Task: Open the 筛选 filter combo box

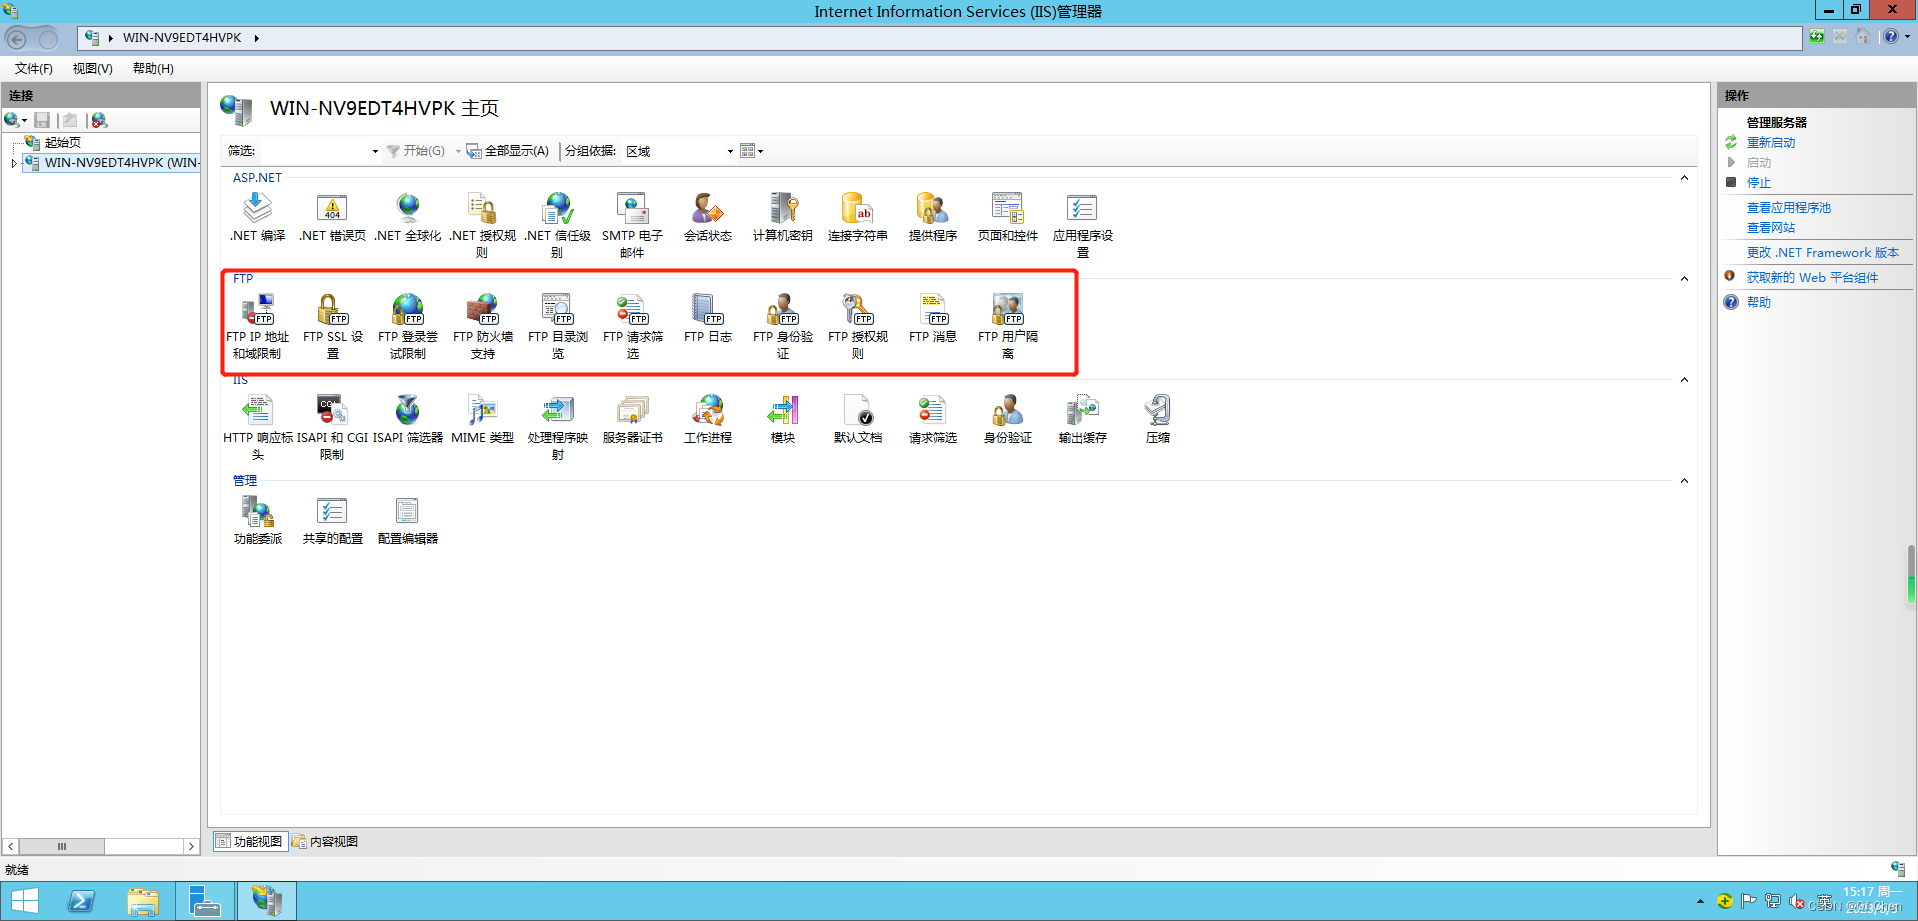Action: pyautogui.click(x=320, y=151)
